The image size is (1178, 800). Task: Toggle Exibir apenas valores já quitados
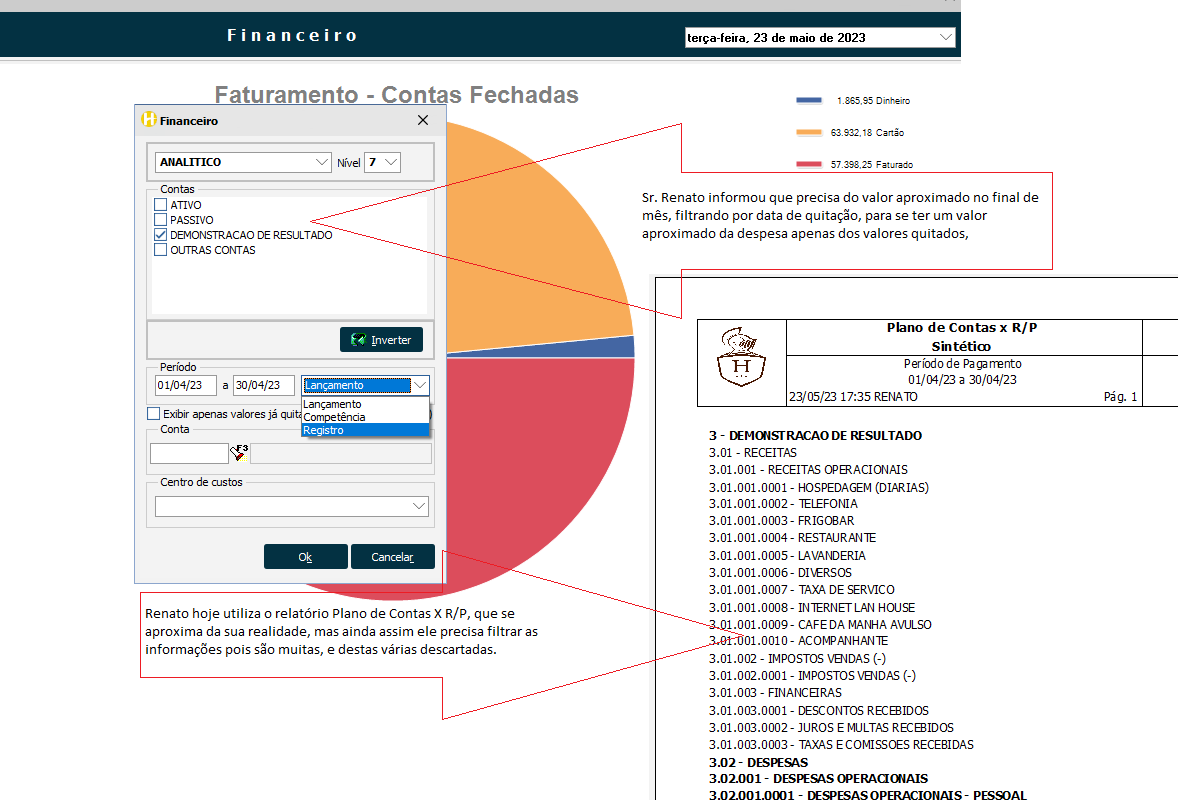154,414
